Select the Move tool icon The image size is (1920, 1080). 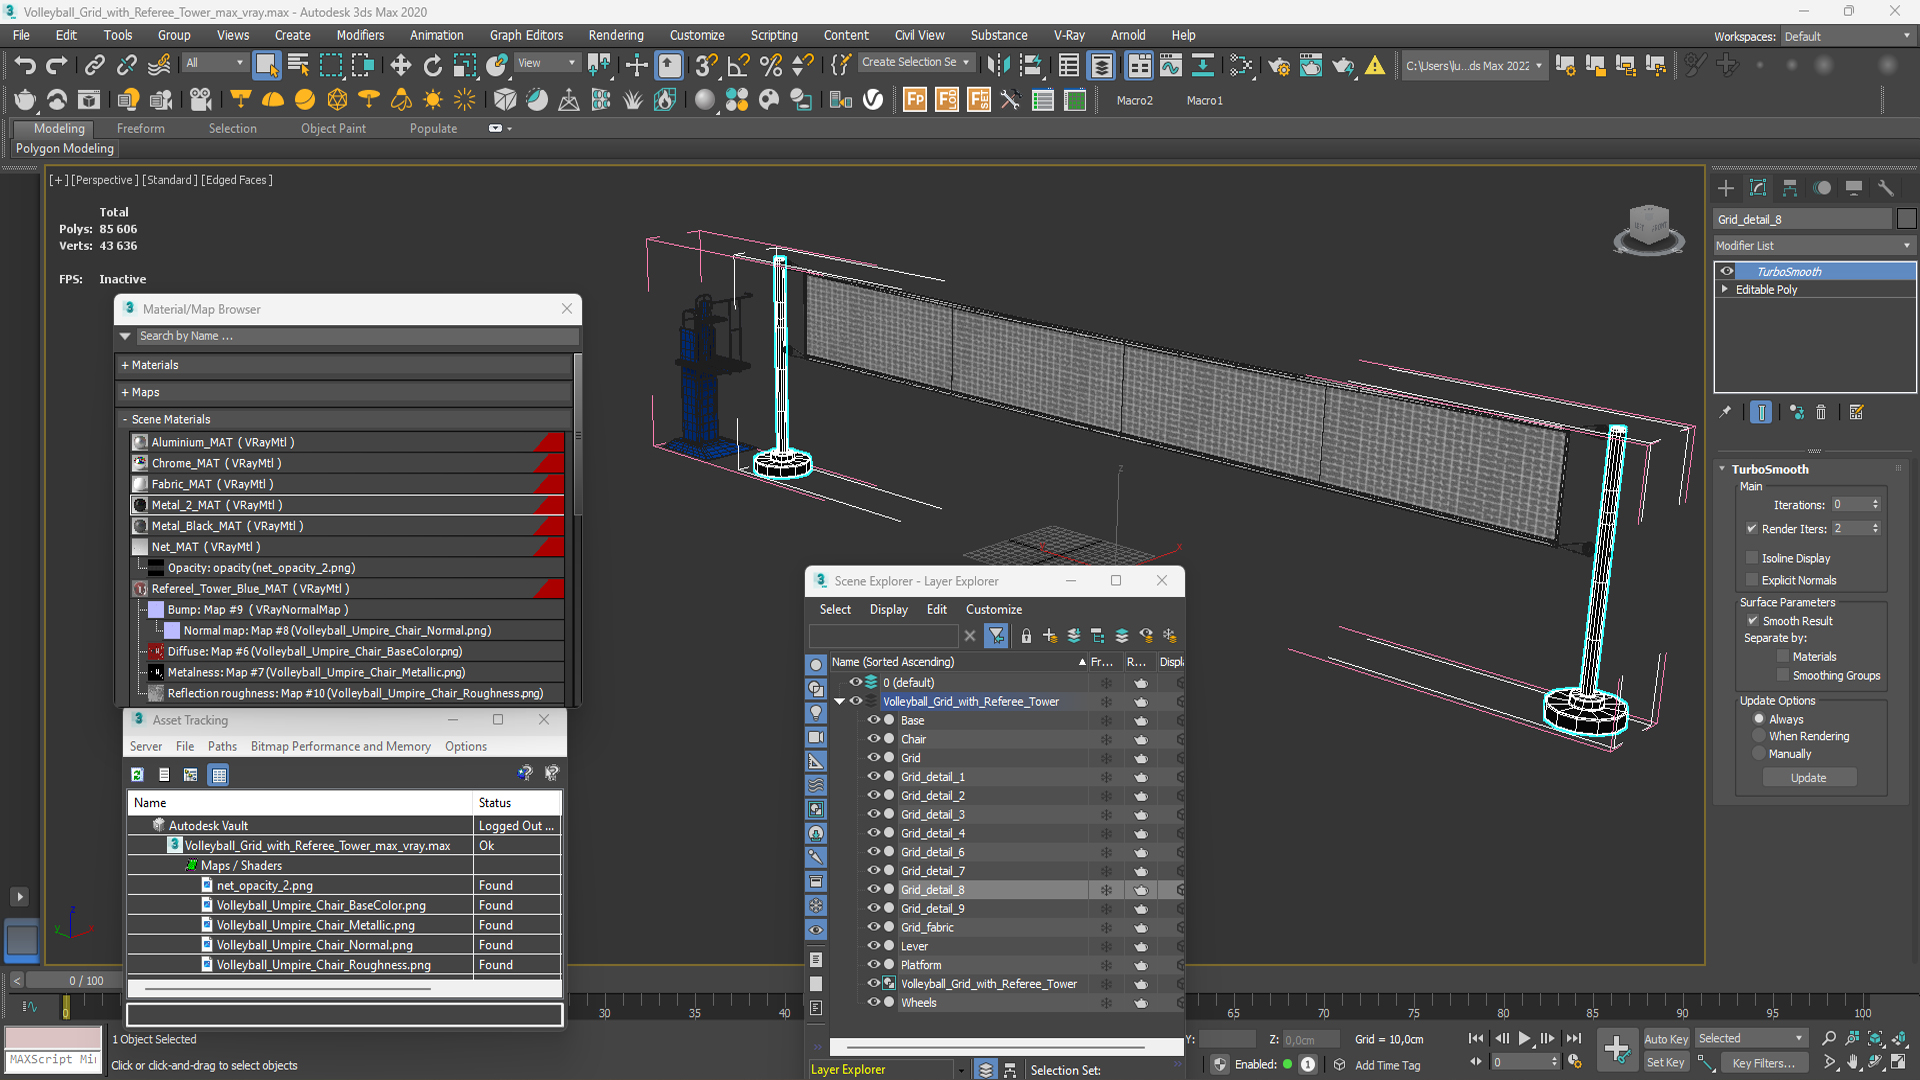(400, 66)
